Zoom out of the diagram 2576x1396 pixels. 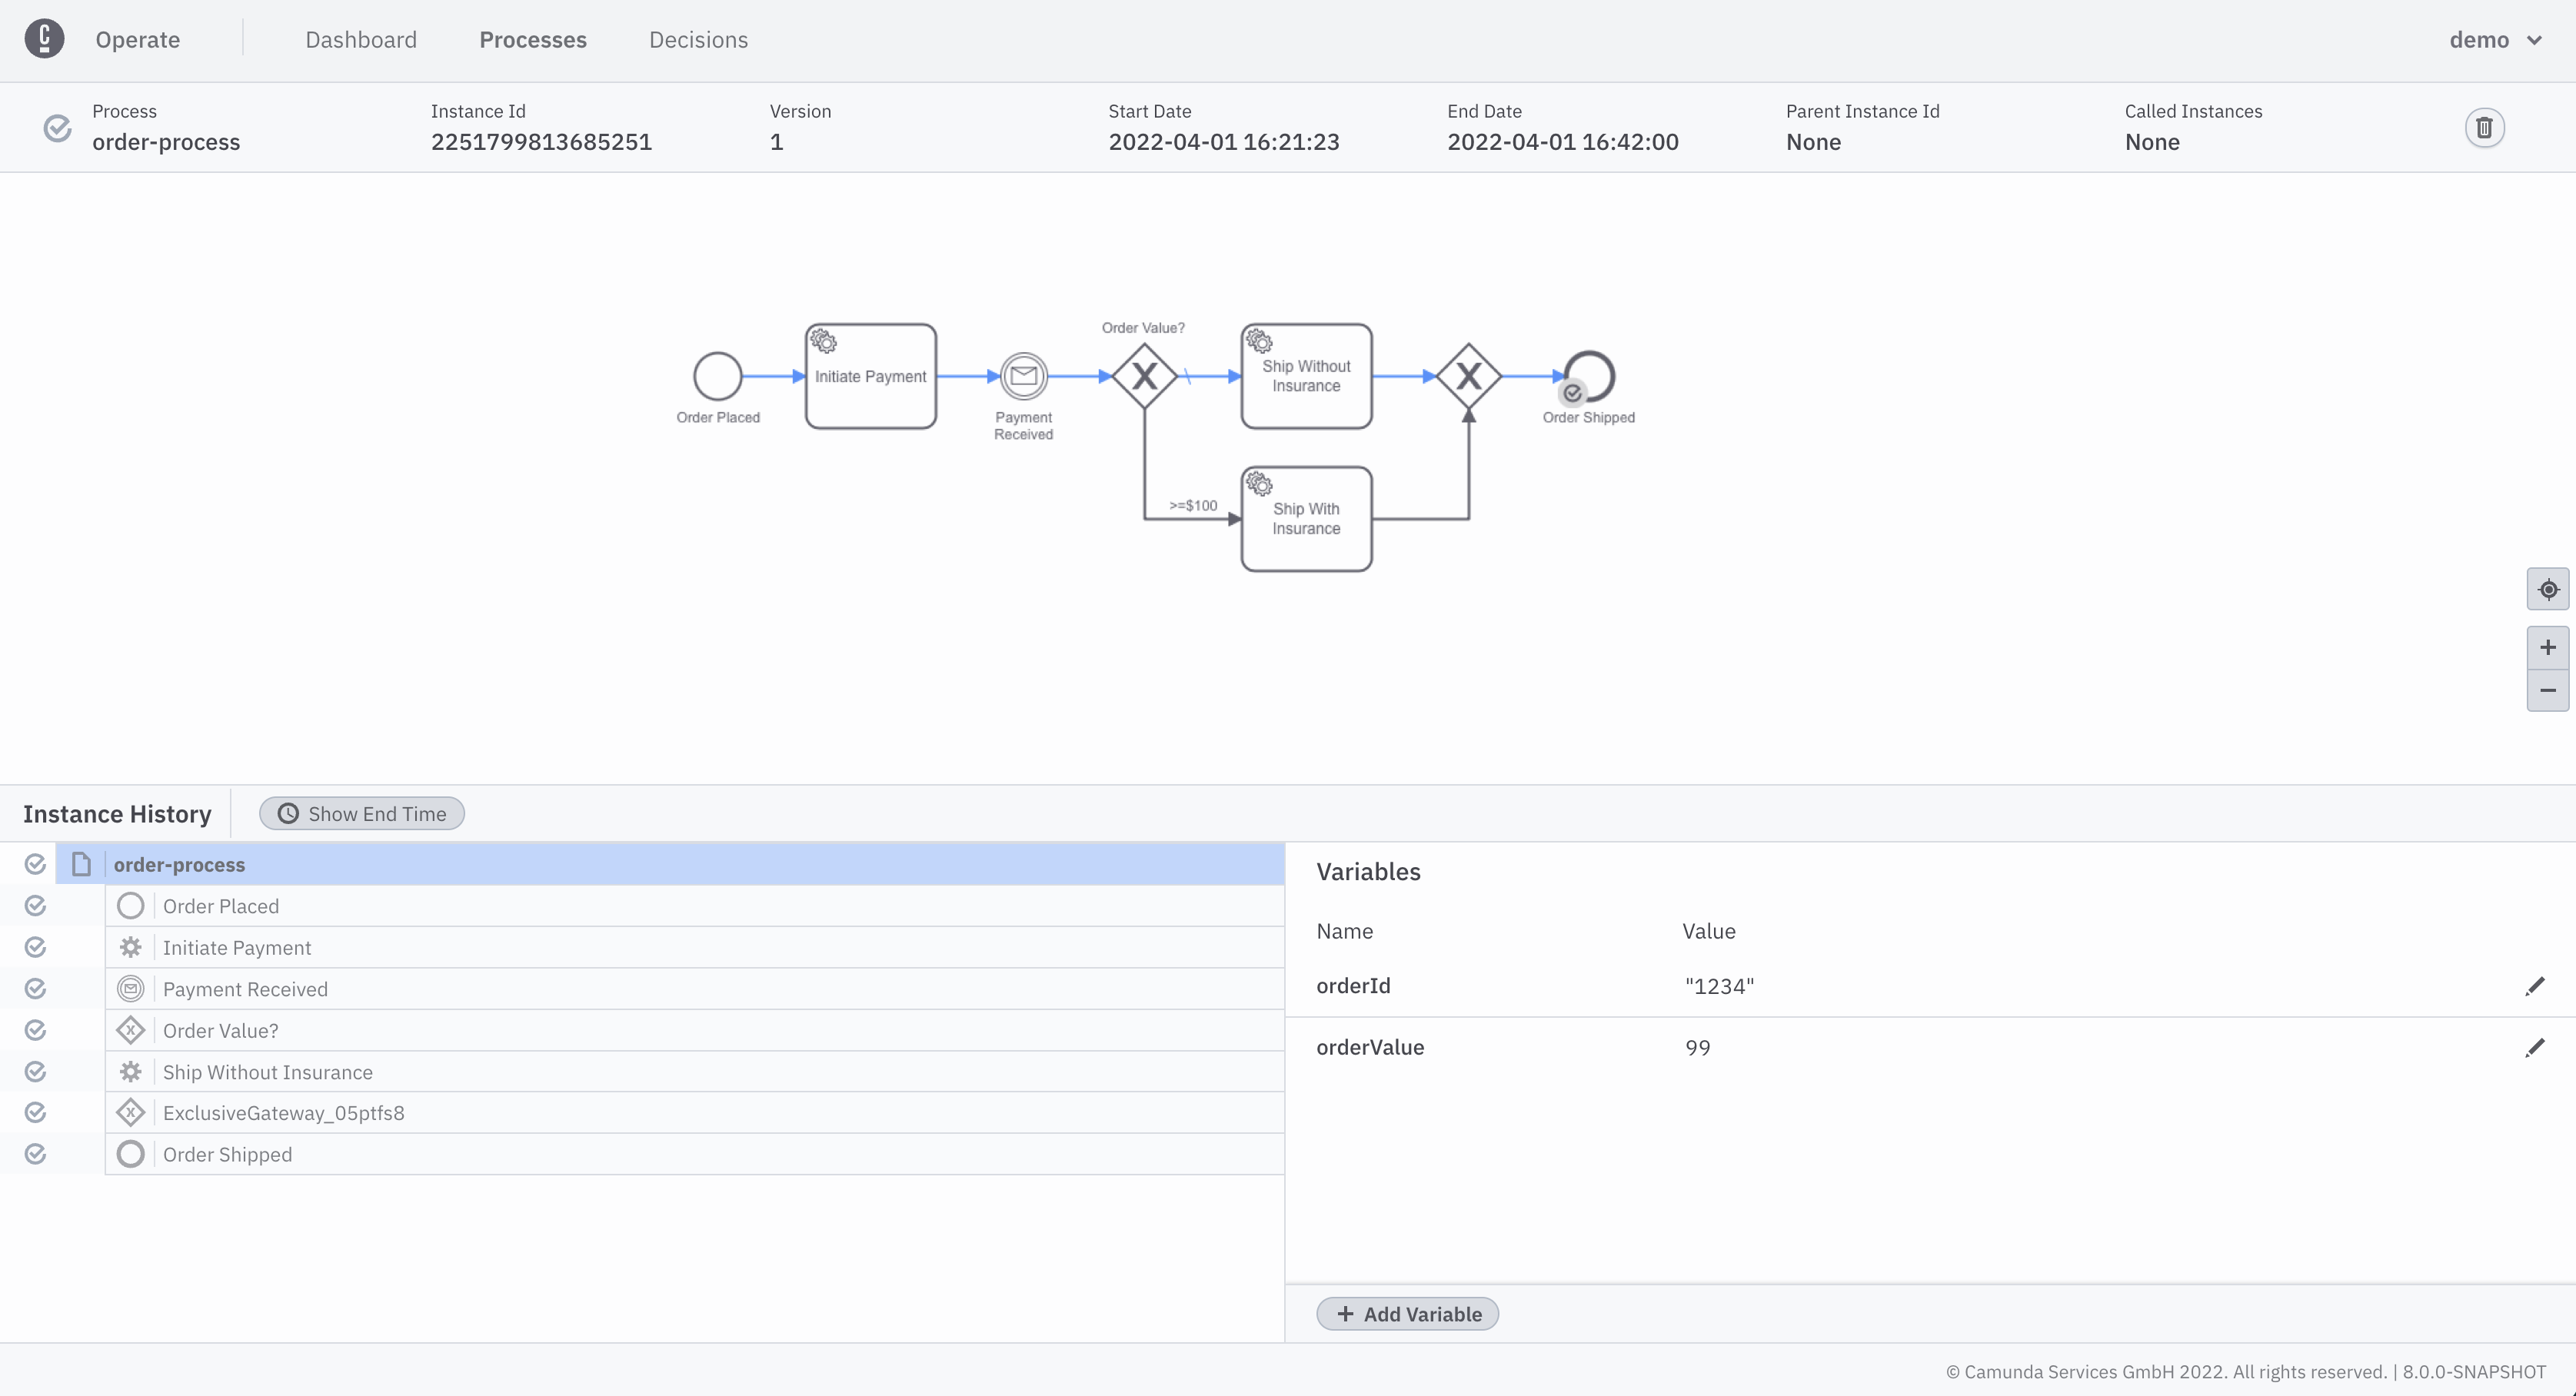[x=2548, y=690]
